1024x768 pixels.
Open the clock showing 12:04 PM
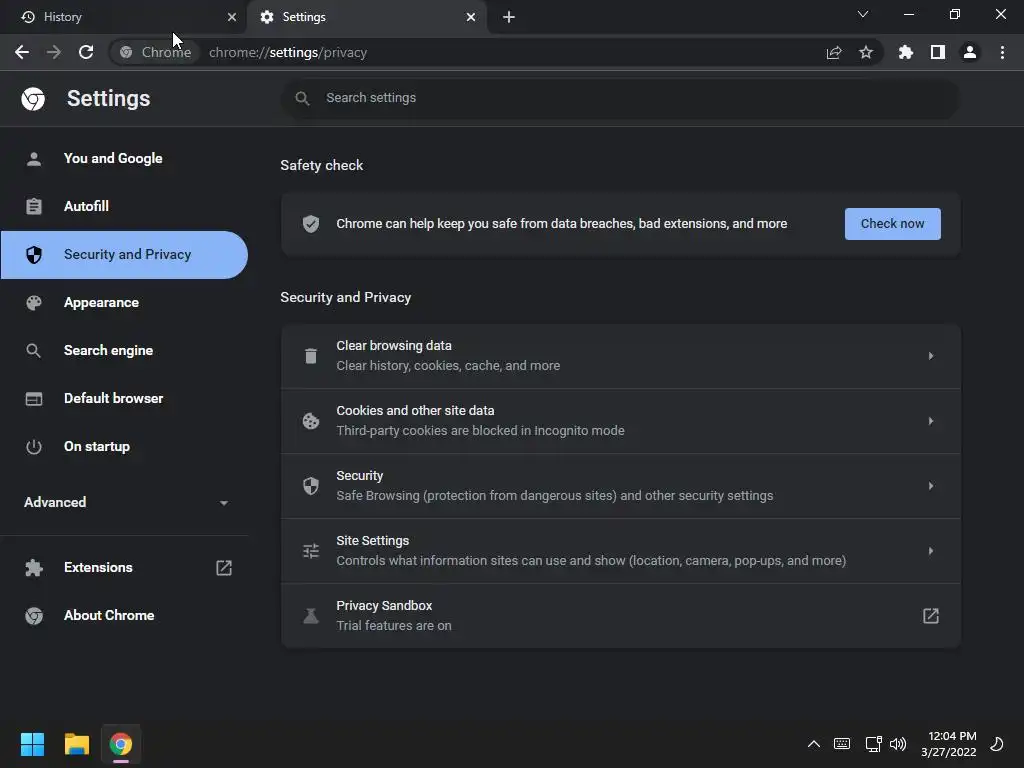(949, 744)
